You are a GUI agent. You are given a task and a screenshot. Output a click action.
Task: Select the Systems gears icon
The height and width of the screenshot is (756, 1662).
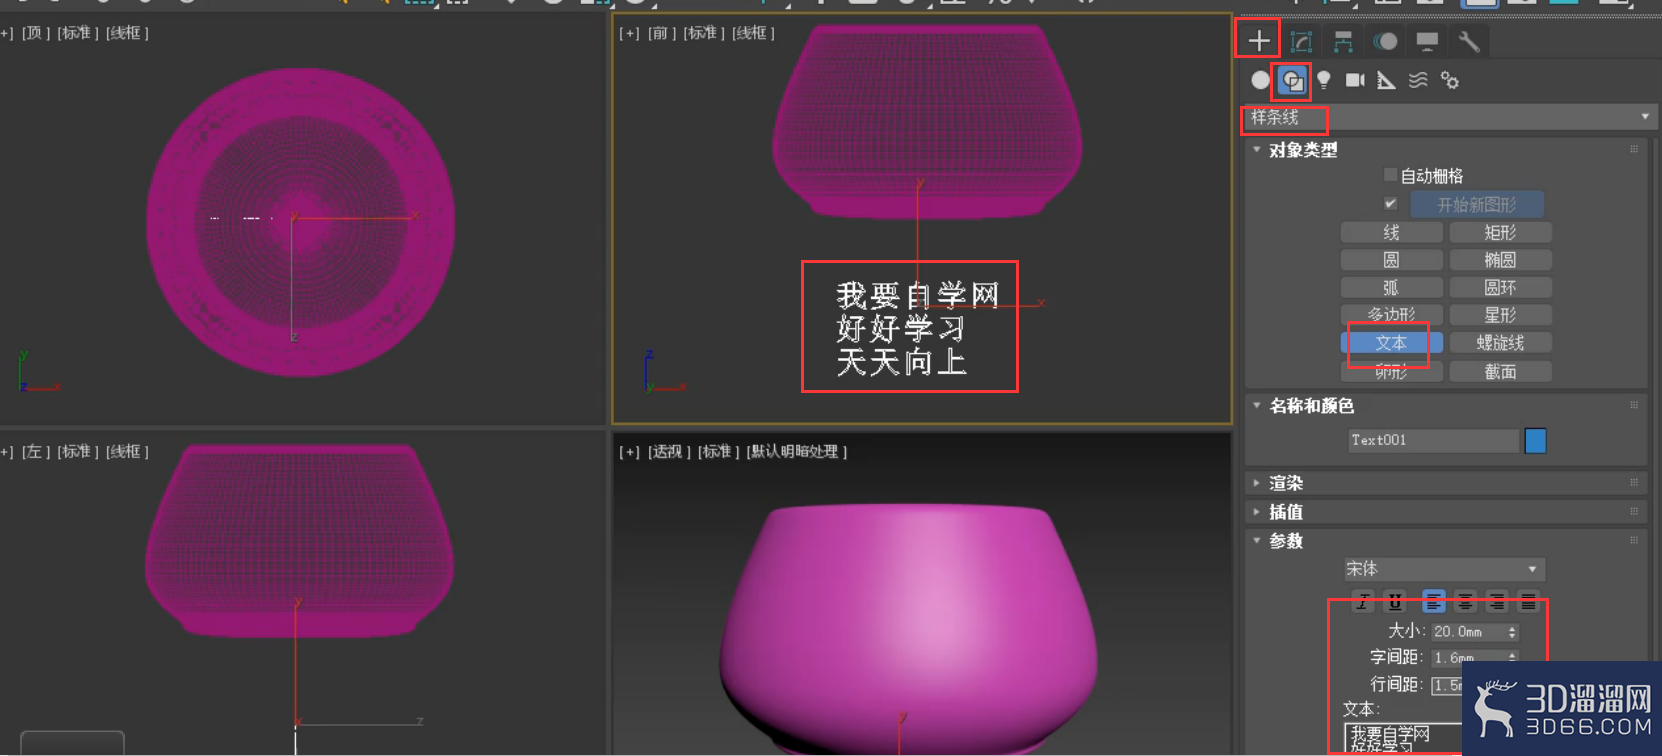tap(1450, 80)
